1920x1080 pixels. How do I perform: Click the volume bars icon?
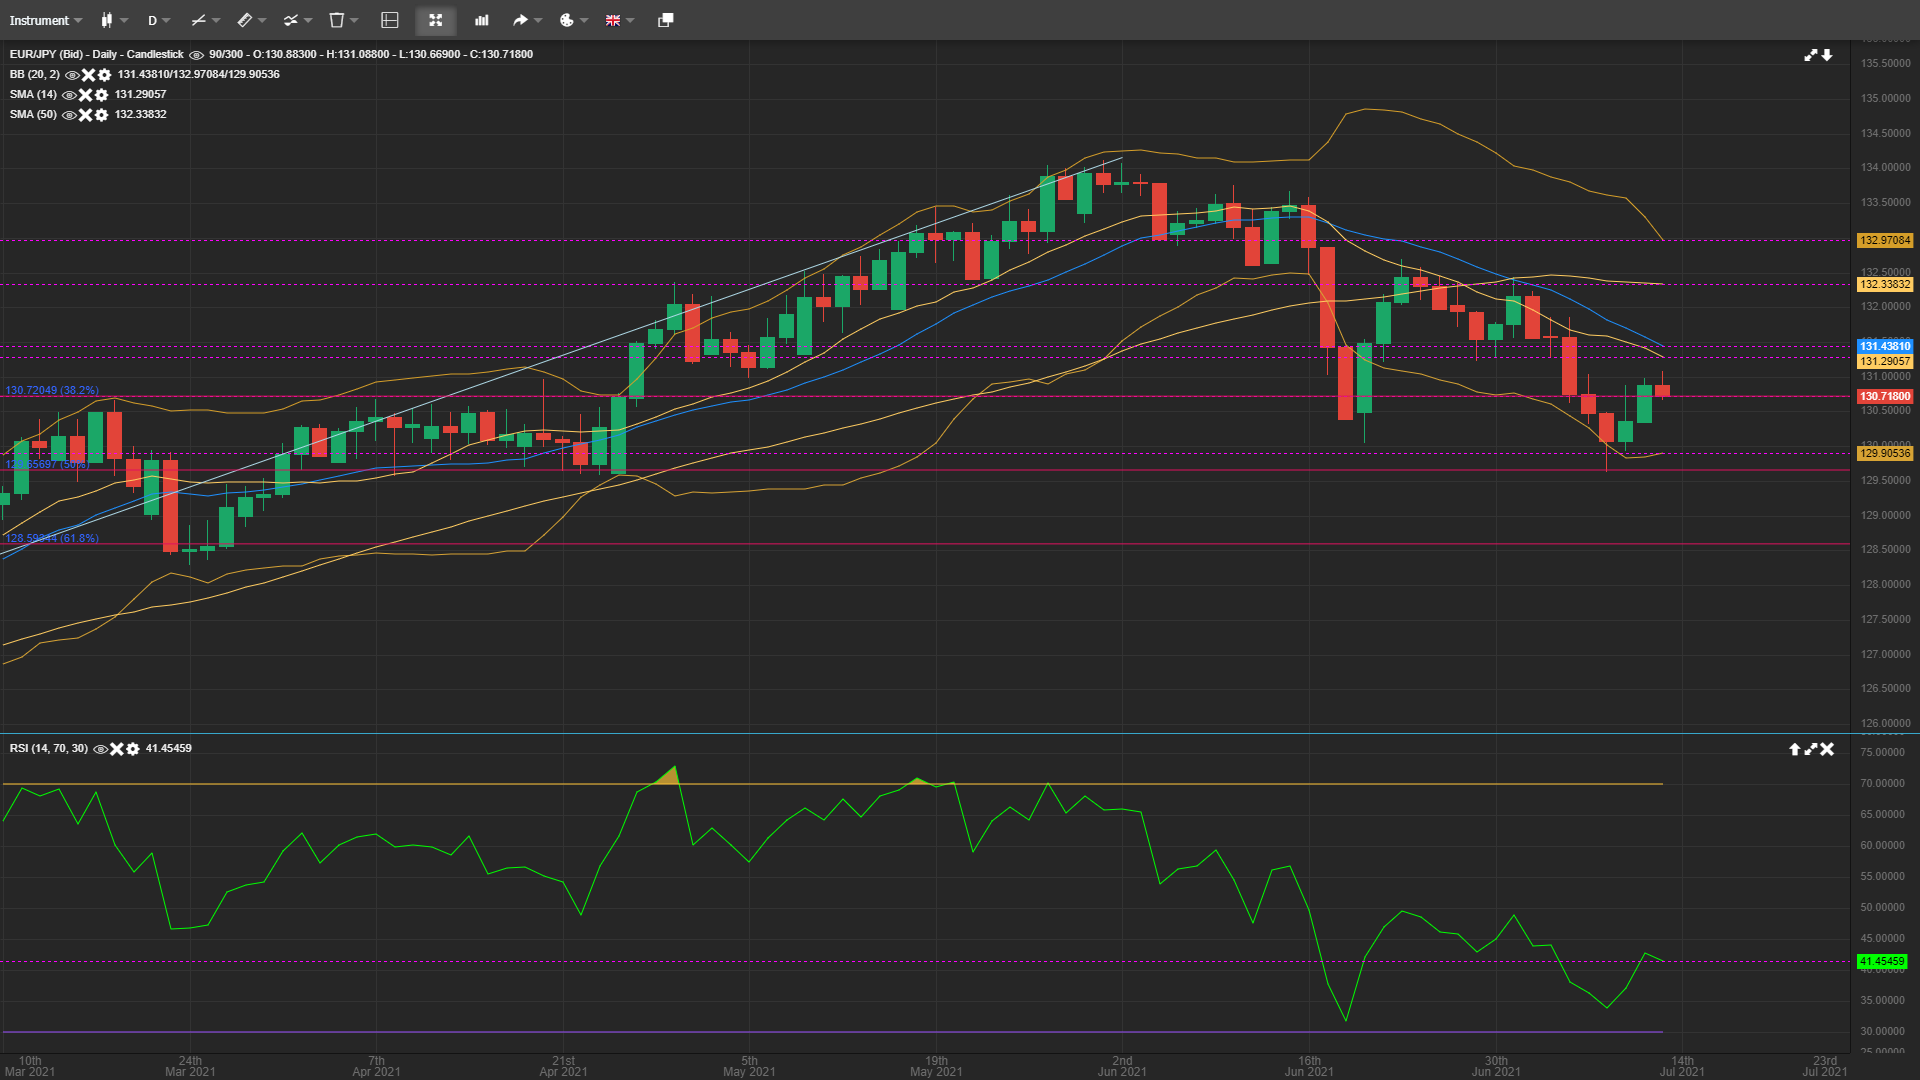[482, 20]
